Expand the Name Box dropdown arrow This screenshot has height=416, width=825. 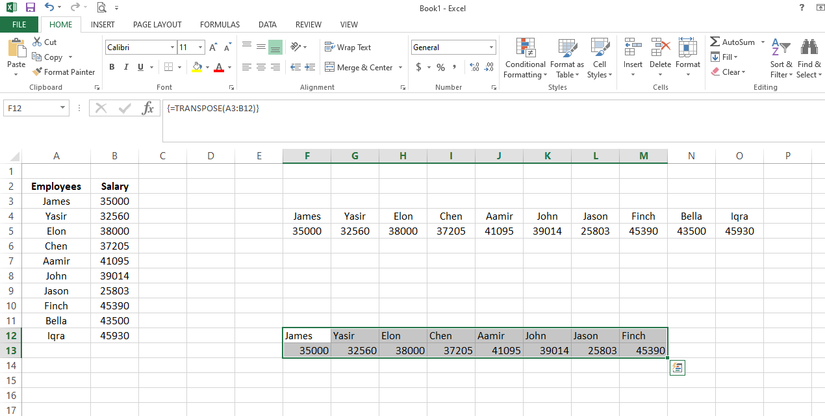[63, 108]
